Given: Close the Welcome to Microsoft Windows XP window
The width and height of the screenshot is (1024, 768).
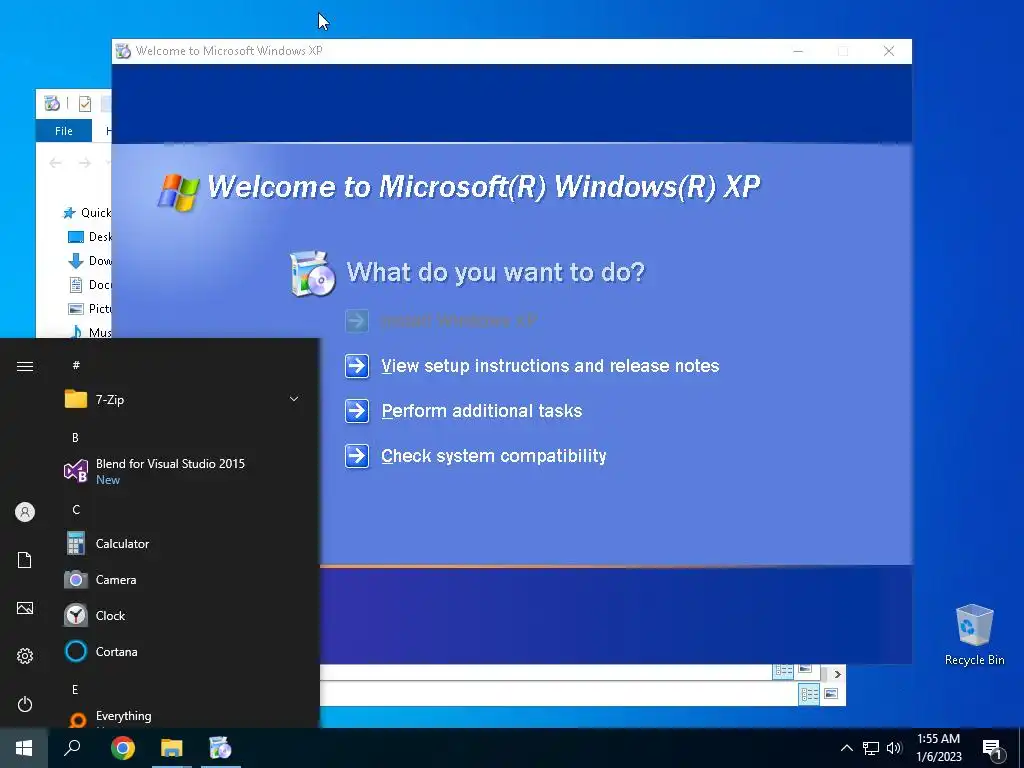Looking at the screenshot, I should point(889,51).
